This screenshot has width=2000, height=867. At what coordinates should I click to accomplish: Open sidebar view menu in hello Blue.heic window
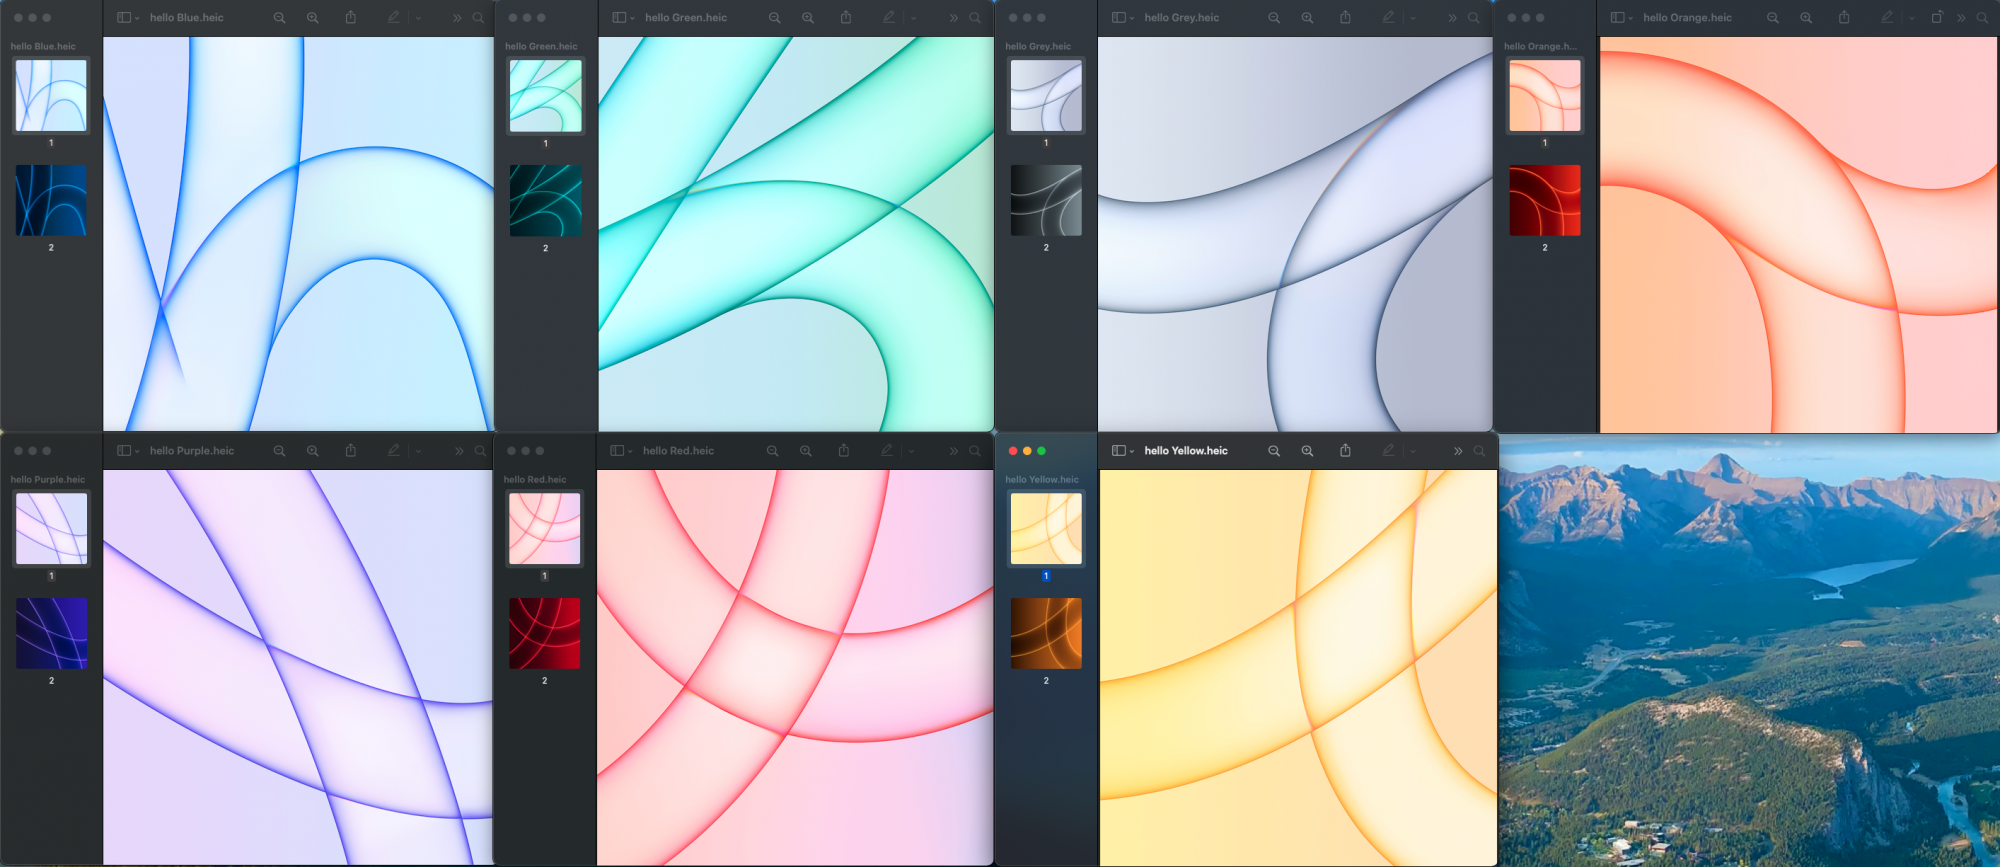pos(128,18)
